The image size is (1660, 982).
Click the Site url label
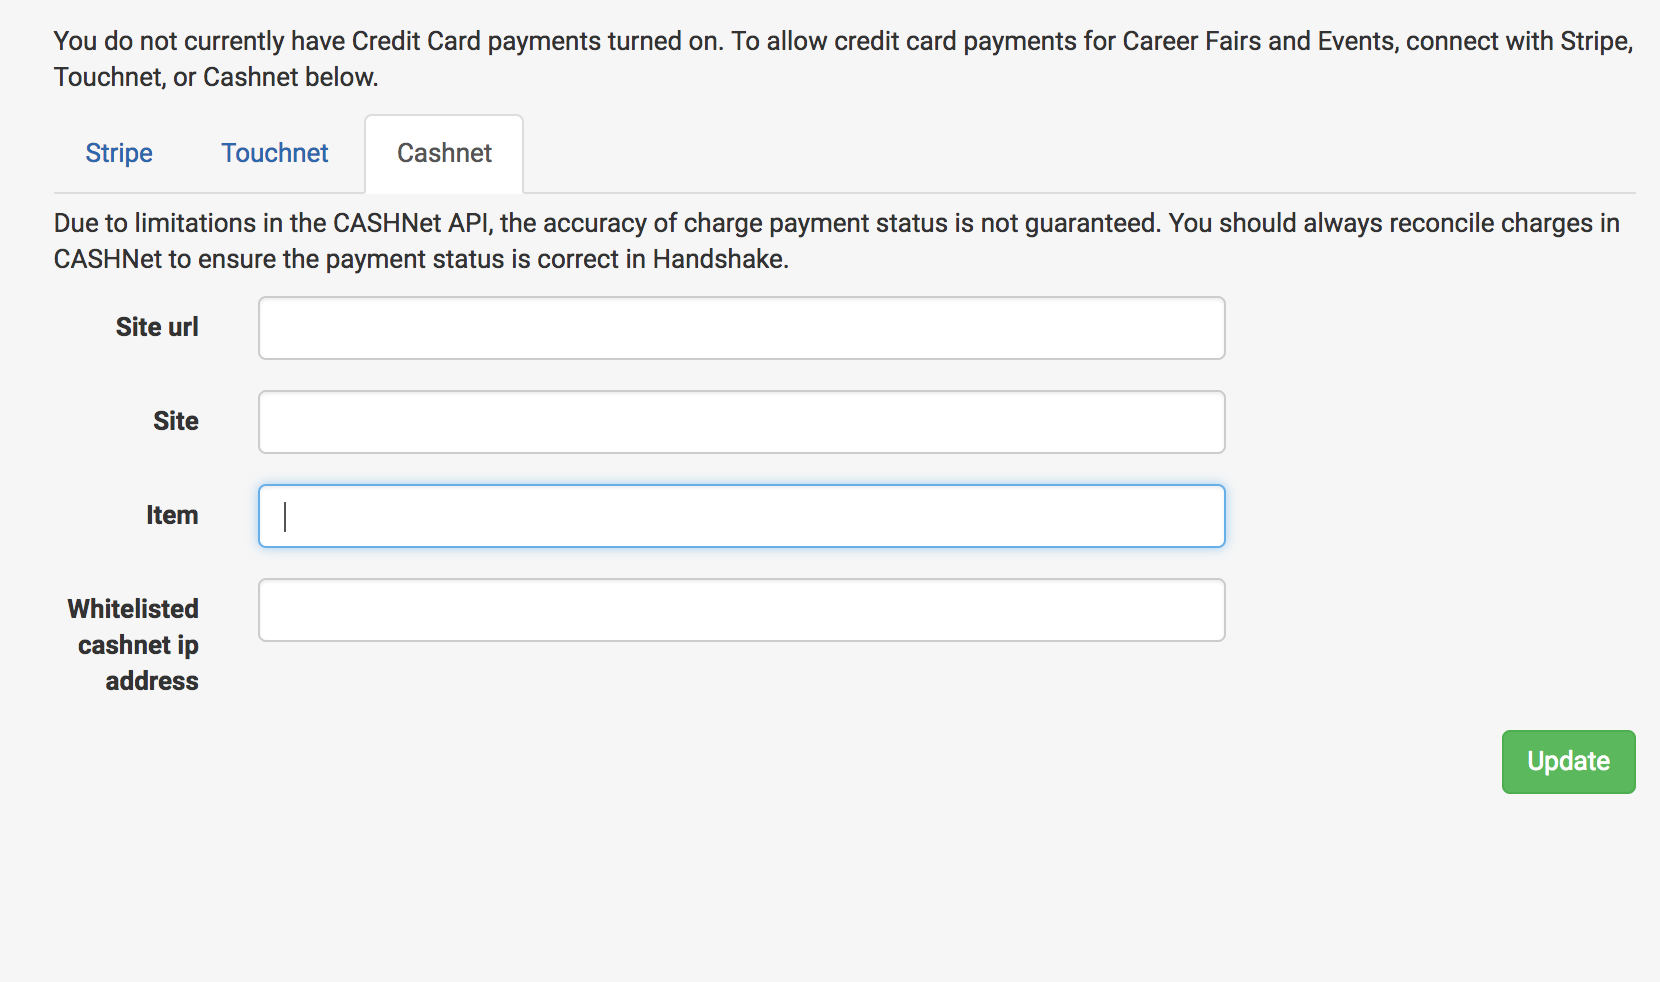156,327
